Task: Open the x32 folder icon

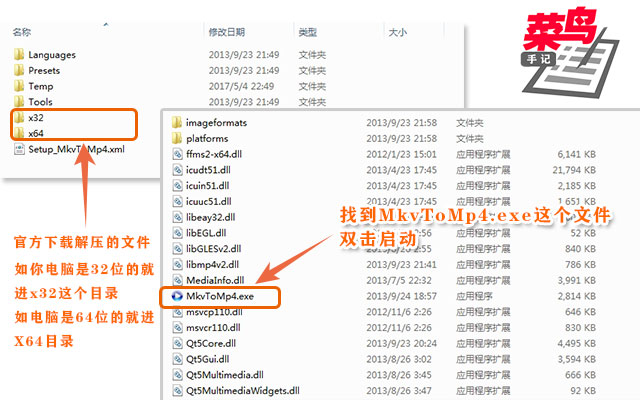Action: coord(19,118)
